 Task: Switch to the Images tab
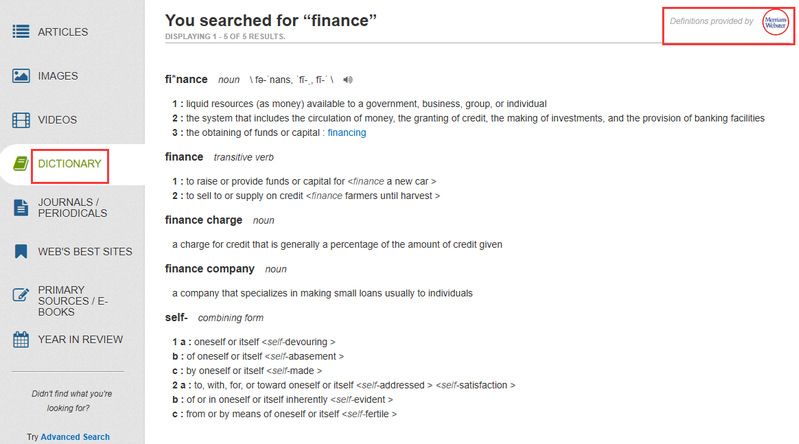[58, 76]
